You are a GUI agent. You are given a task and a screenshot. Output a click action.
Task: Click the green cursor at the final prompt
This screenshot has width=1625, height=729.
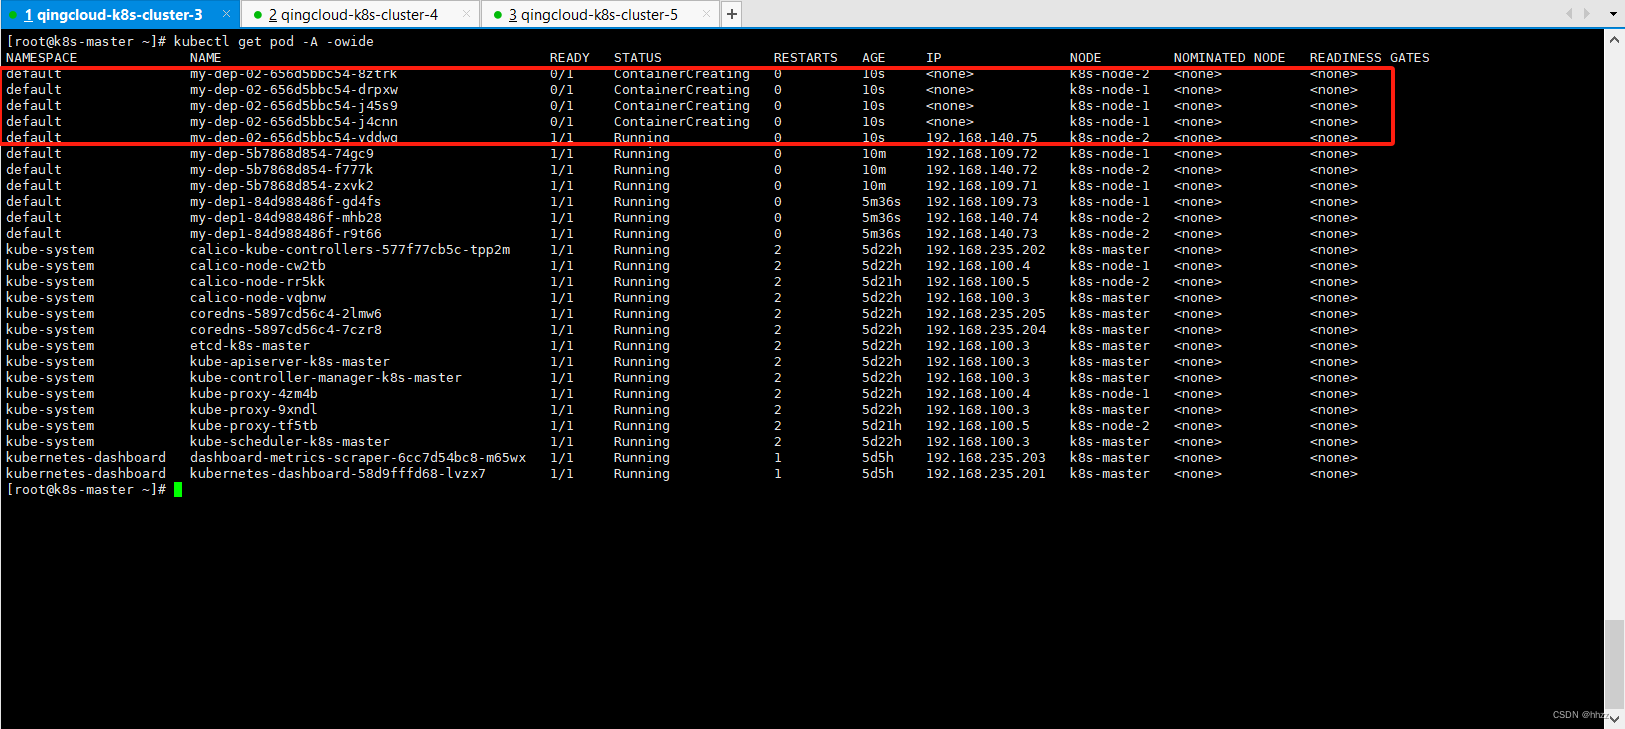pyautogui.click(x=178, y=490)
